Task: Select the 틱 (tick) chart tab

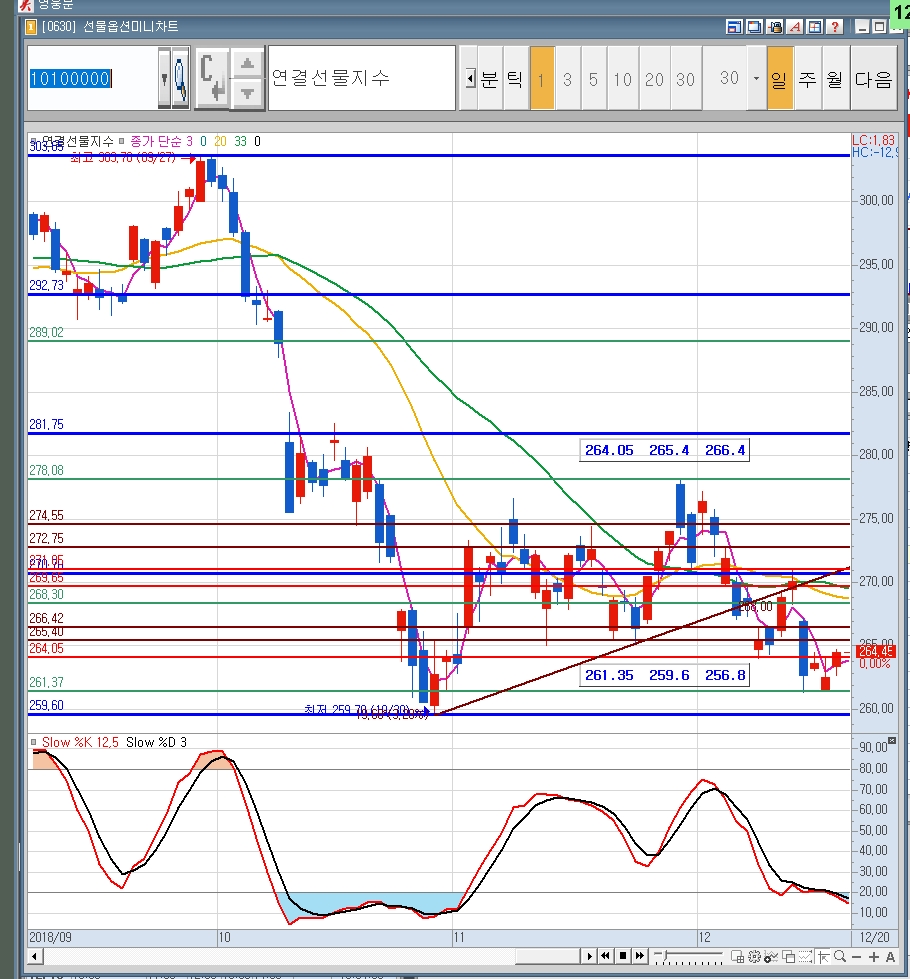Action: coord(514,78)
